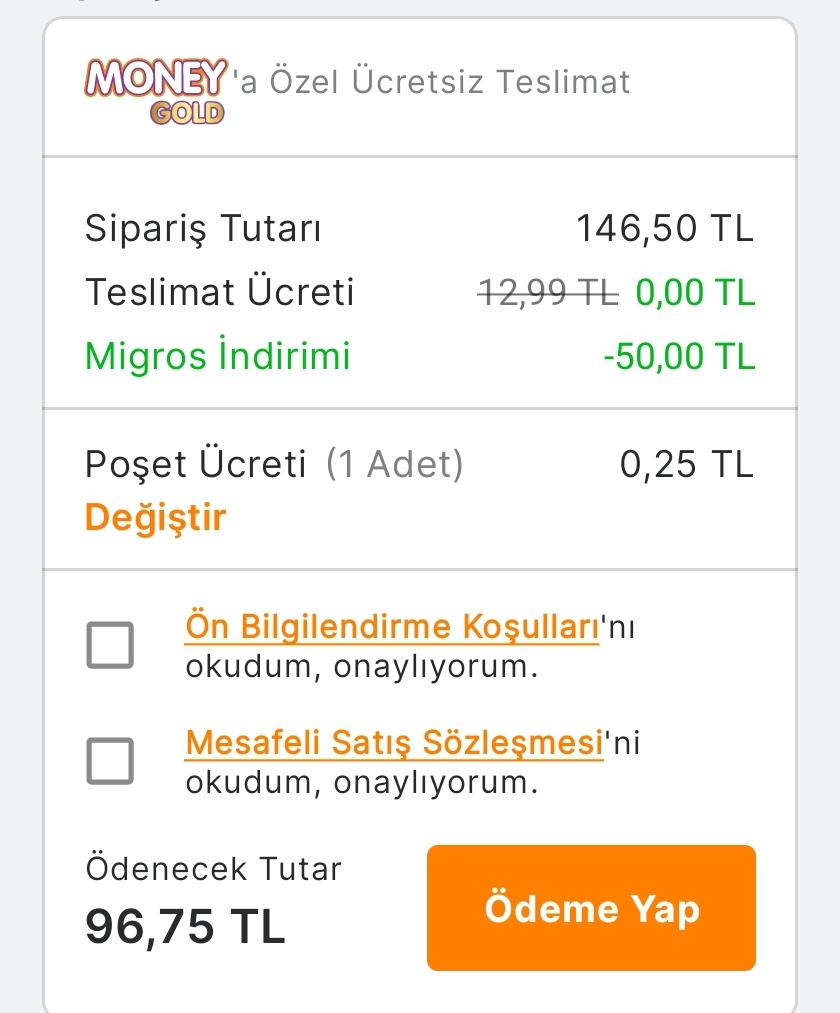Select the -50,00 TL discount amount
840x1013 pixels.
[679, 356]
